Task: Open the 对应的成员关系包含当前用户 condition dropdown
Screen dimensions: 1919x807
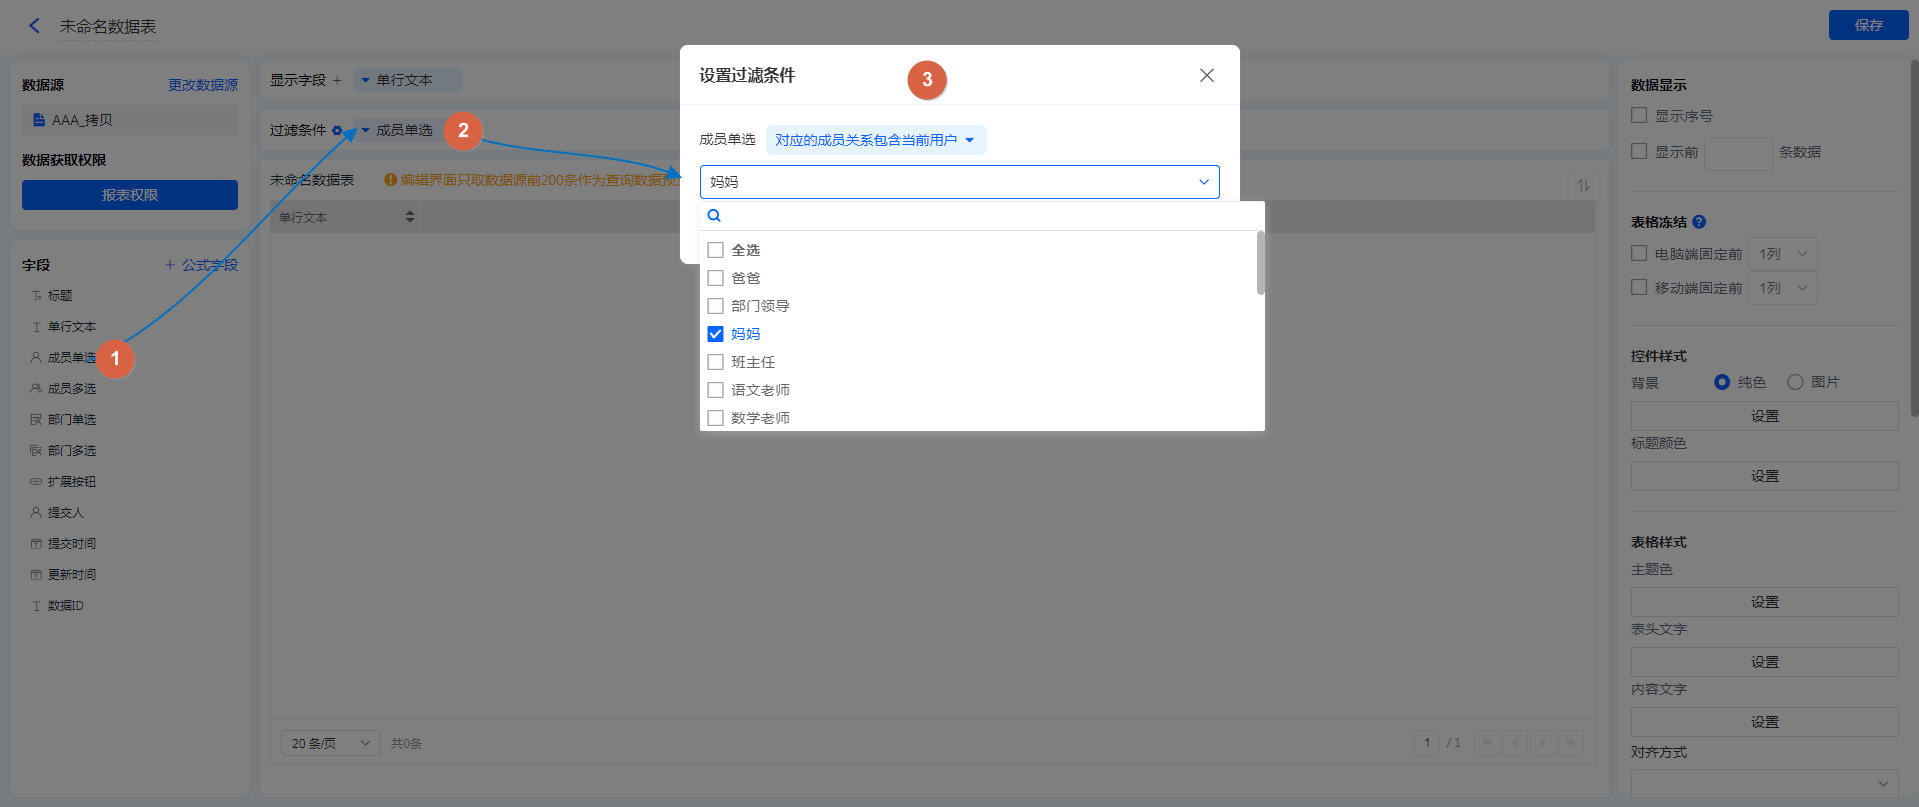Action: coord(875,140)
